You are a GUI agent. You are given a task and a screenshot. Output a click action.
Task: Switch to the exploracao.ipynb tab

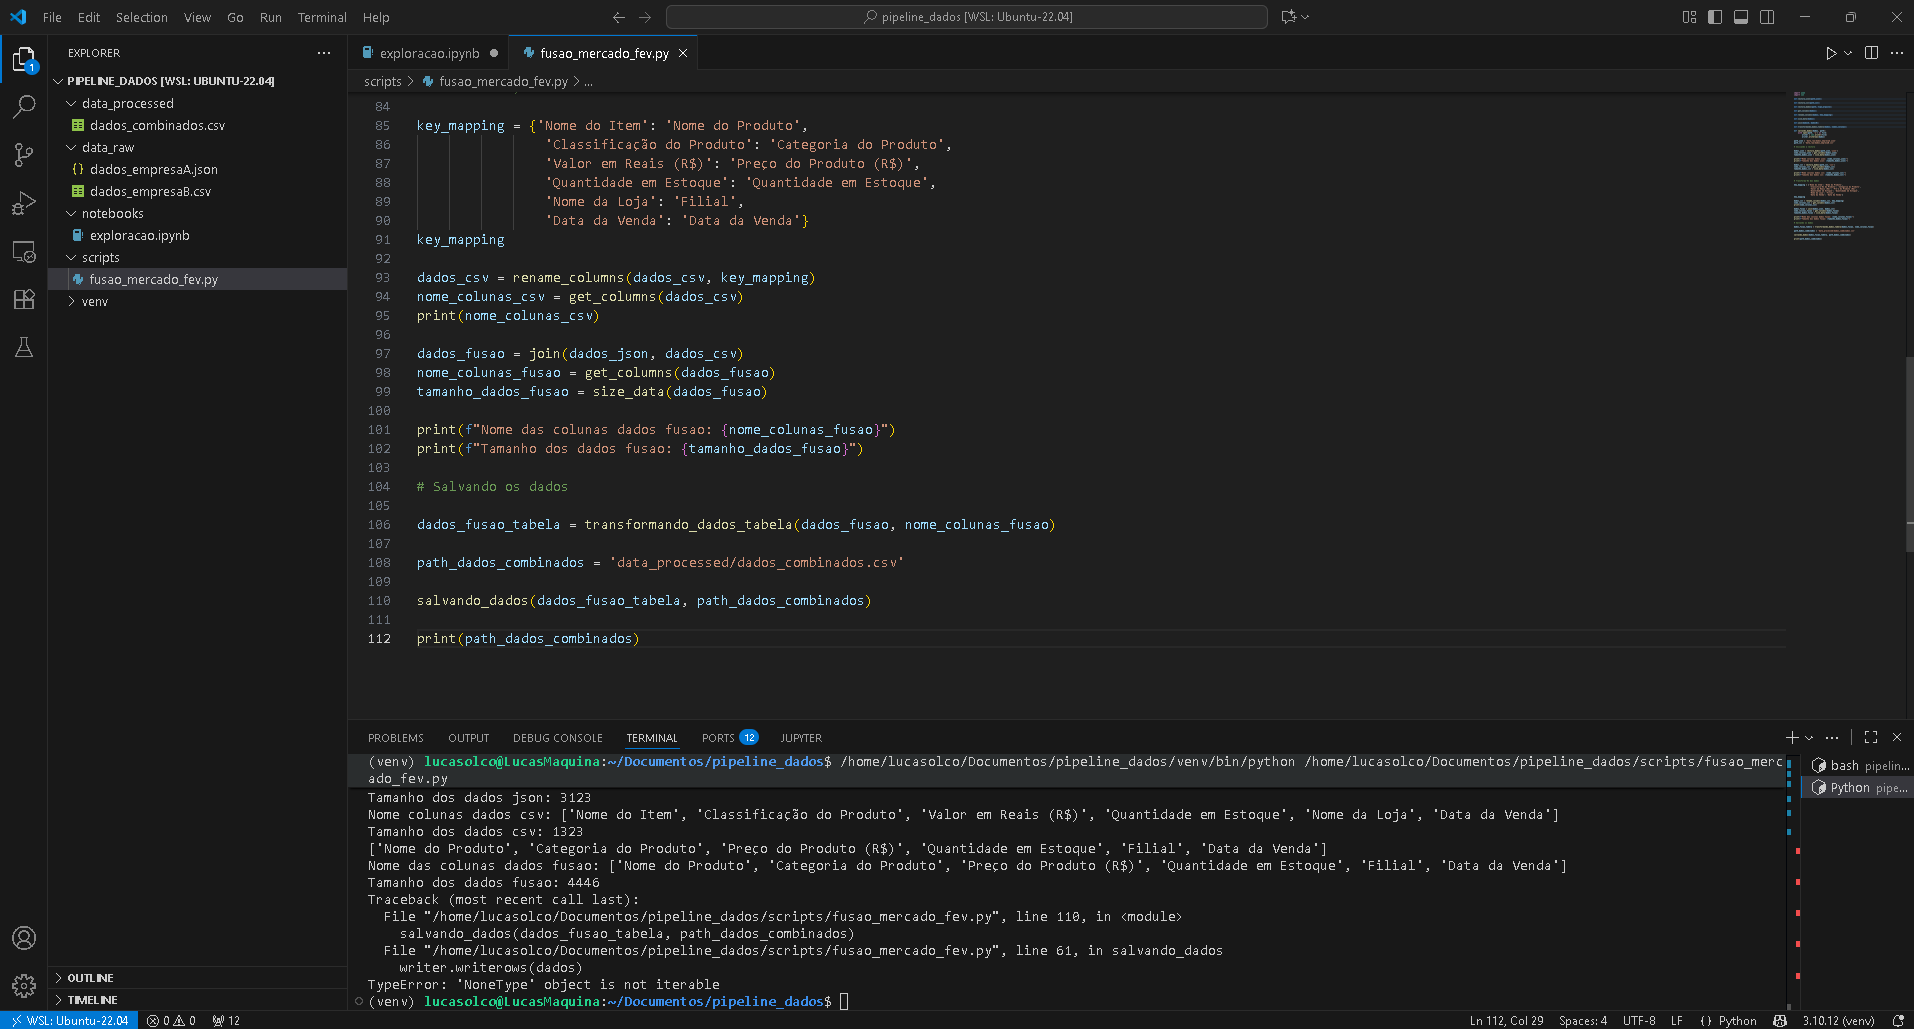pos(430,53)
